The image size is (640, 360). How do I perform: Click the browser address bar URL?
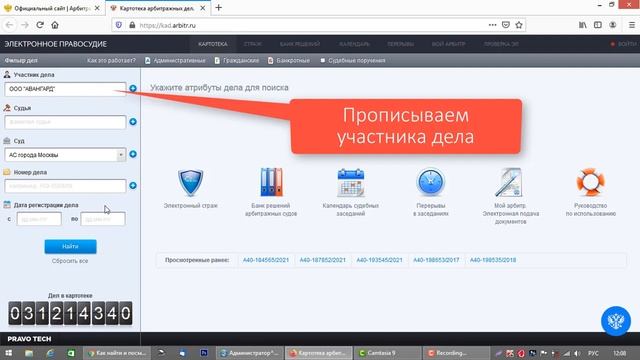coord(167,25)
